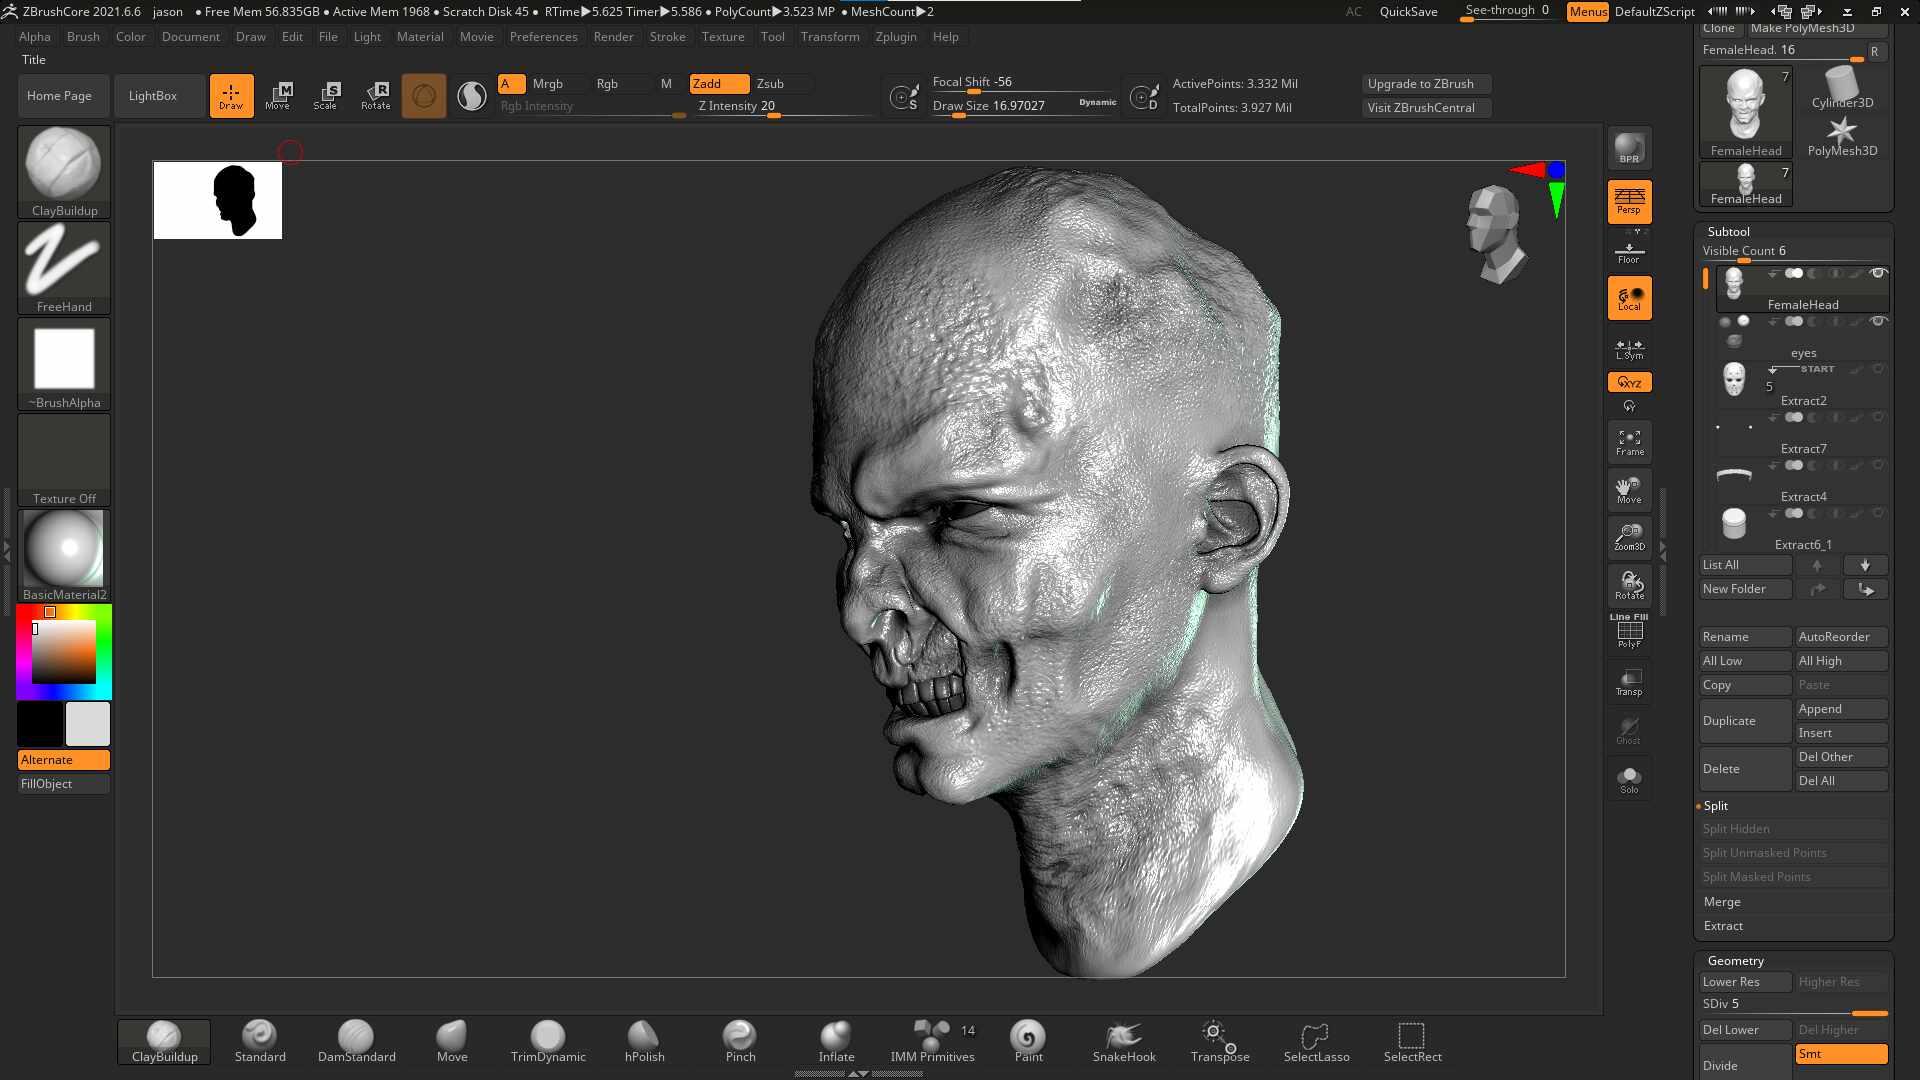
Task: Click the Frame view icon
Action: pyautogui.click(x=1629, y=442)
